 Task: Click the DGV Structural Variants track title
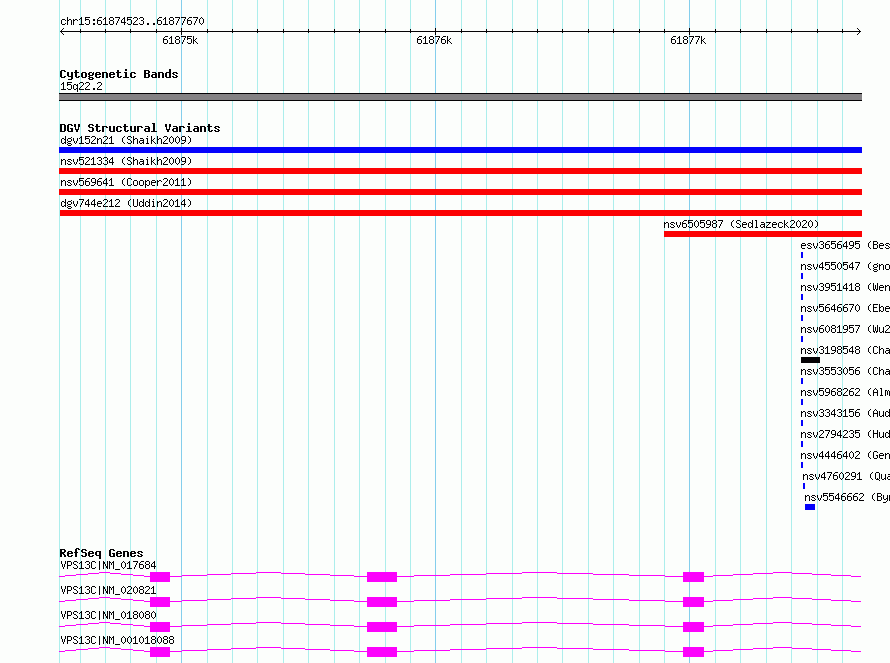[140, 128]
